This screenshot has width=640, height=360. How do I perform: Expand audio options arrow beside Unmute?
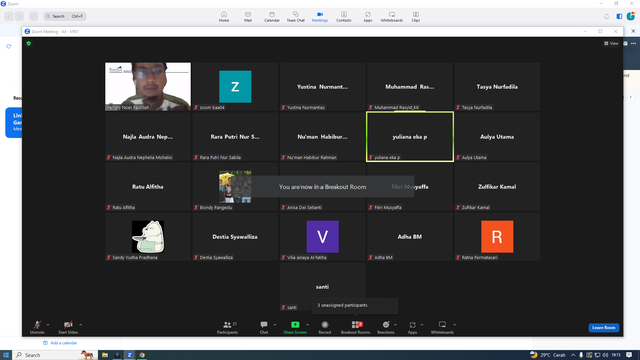point(48,325)
